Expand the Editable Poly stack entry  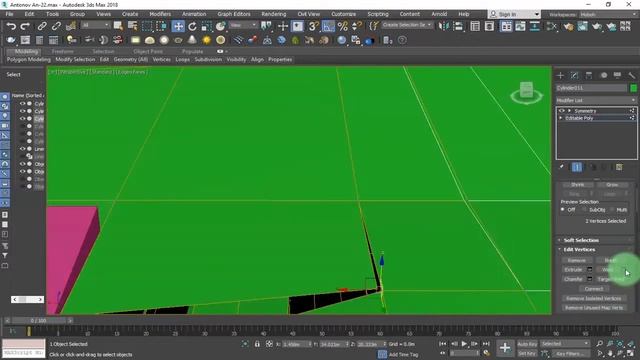561,118
